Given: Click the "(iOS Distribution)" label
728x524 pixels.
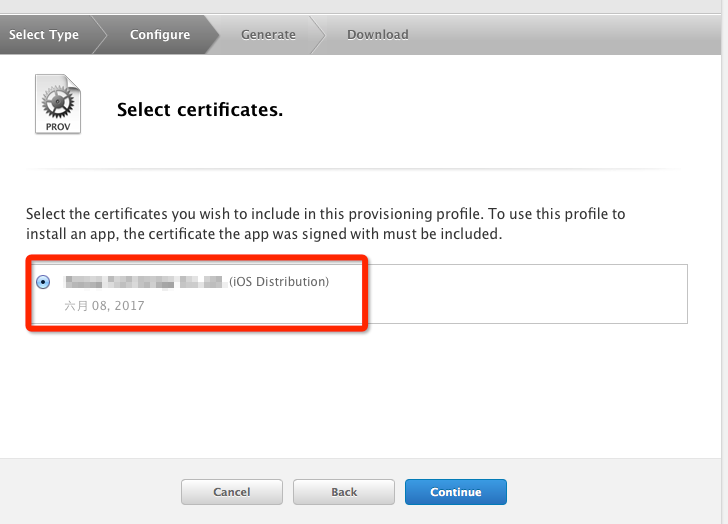Looking at the screenshot, I should click(x=279, y=282).
